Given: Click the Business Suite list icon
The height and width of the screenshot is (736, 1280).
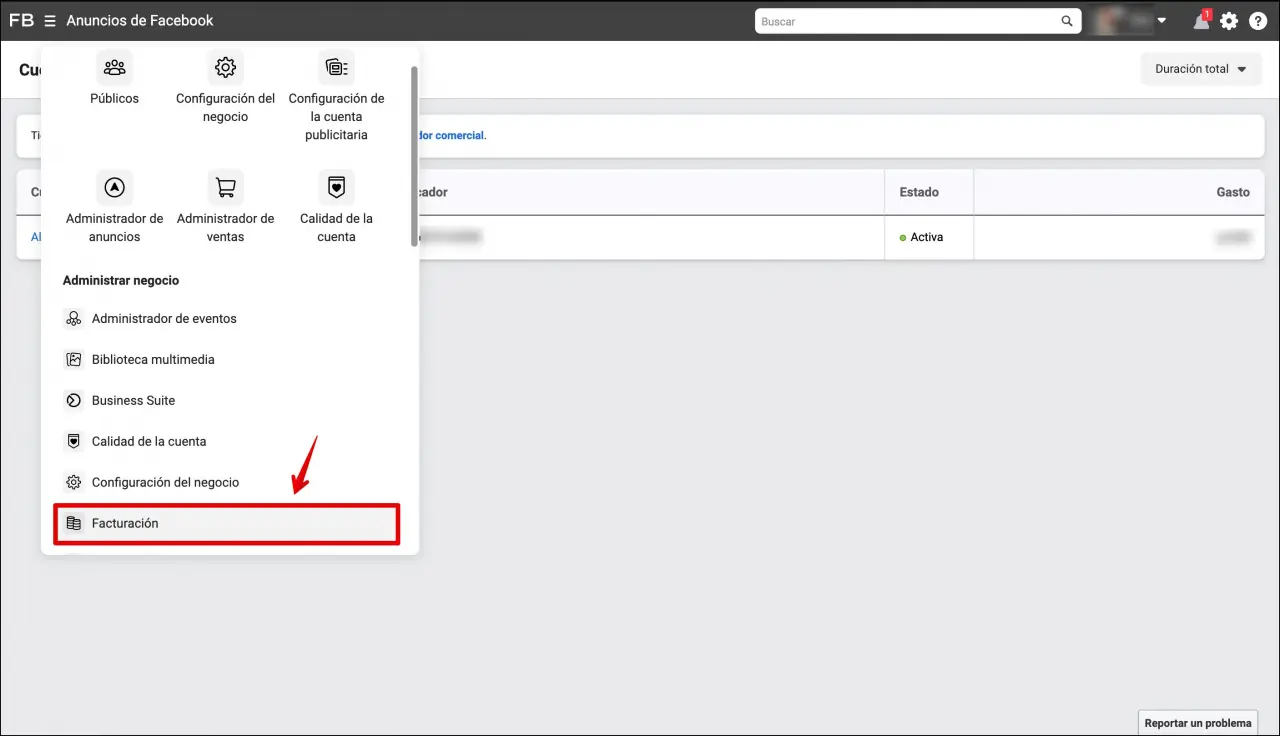Looking at the screenshot, I should (x=73, y=401).
